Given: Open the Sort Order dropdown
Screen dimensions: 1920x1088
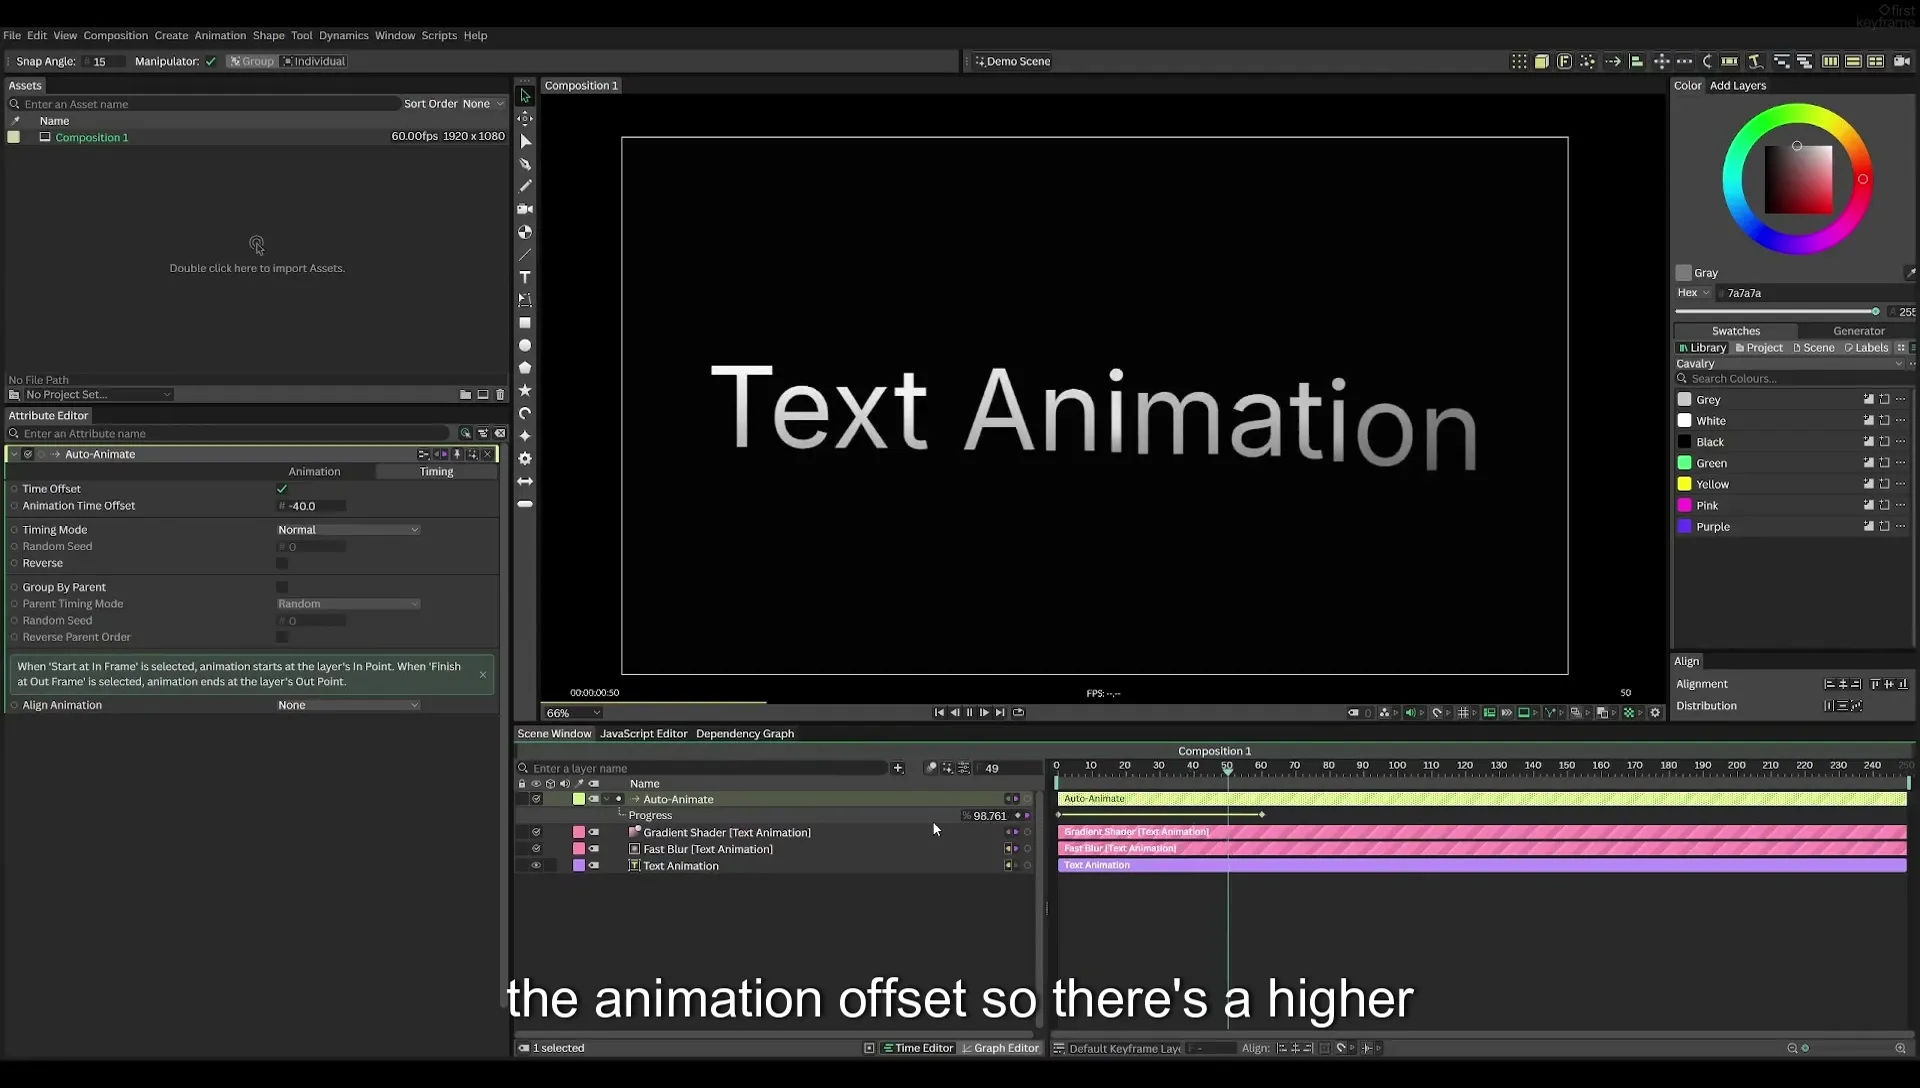Looking at the screenshot, I should point(483,104).
